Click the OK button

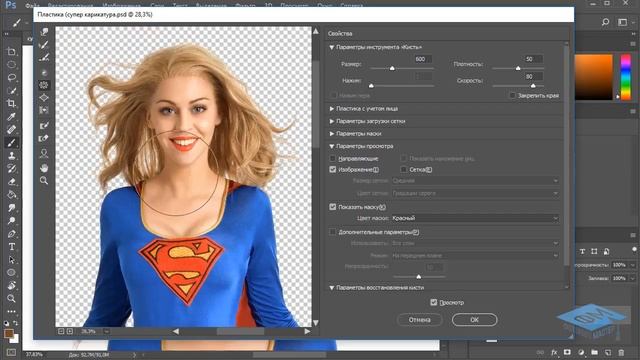[474, 320]
